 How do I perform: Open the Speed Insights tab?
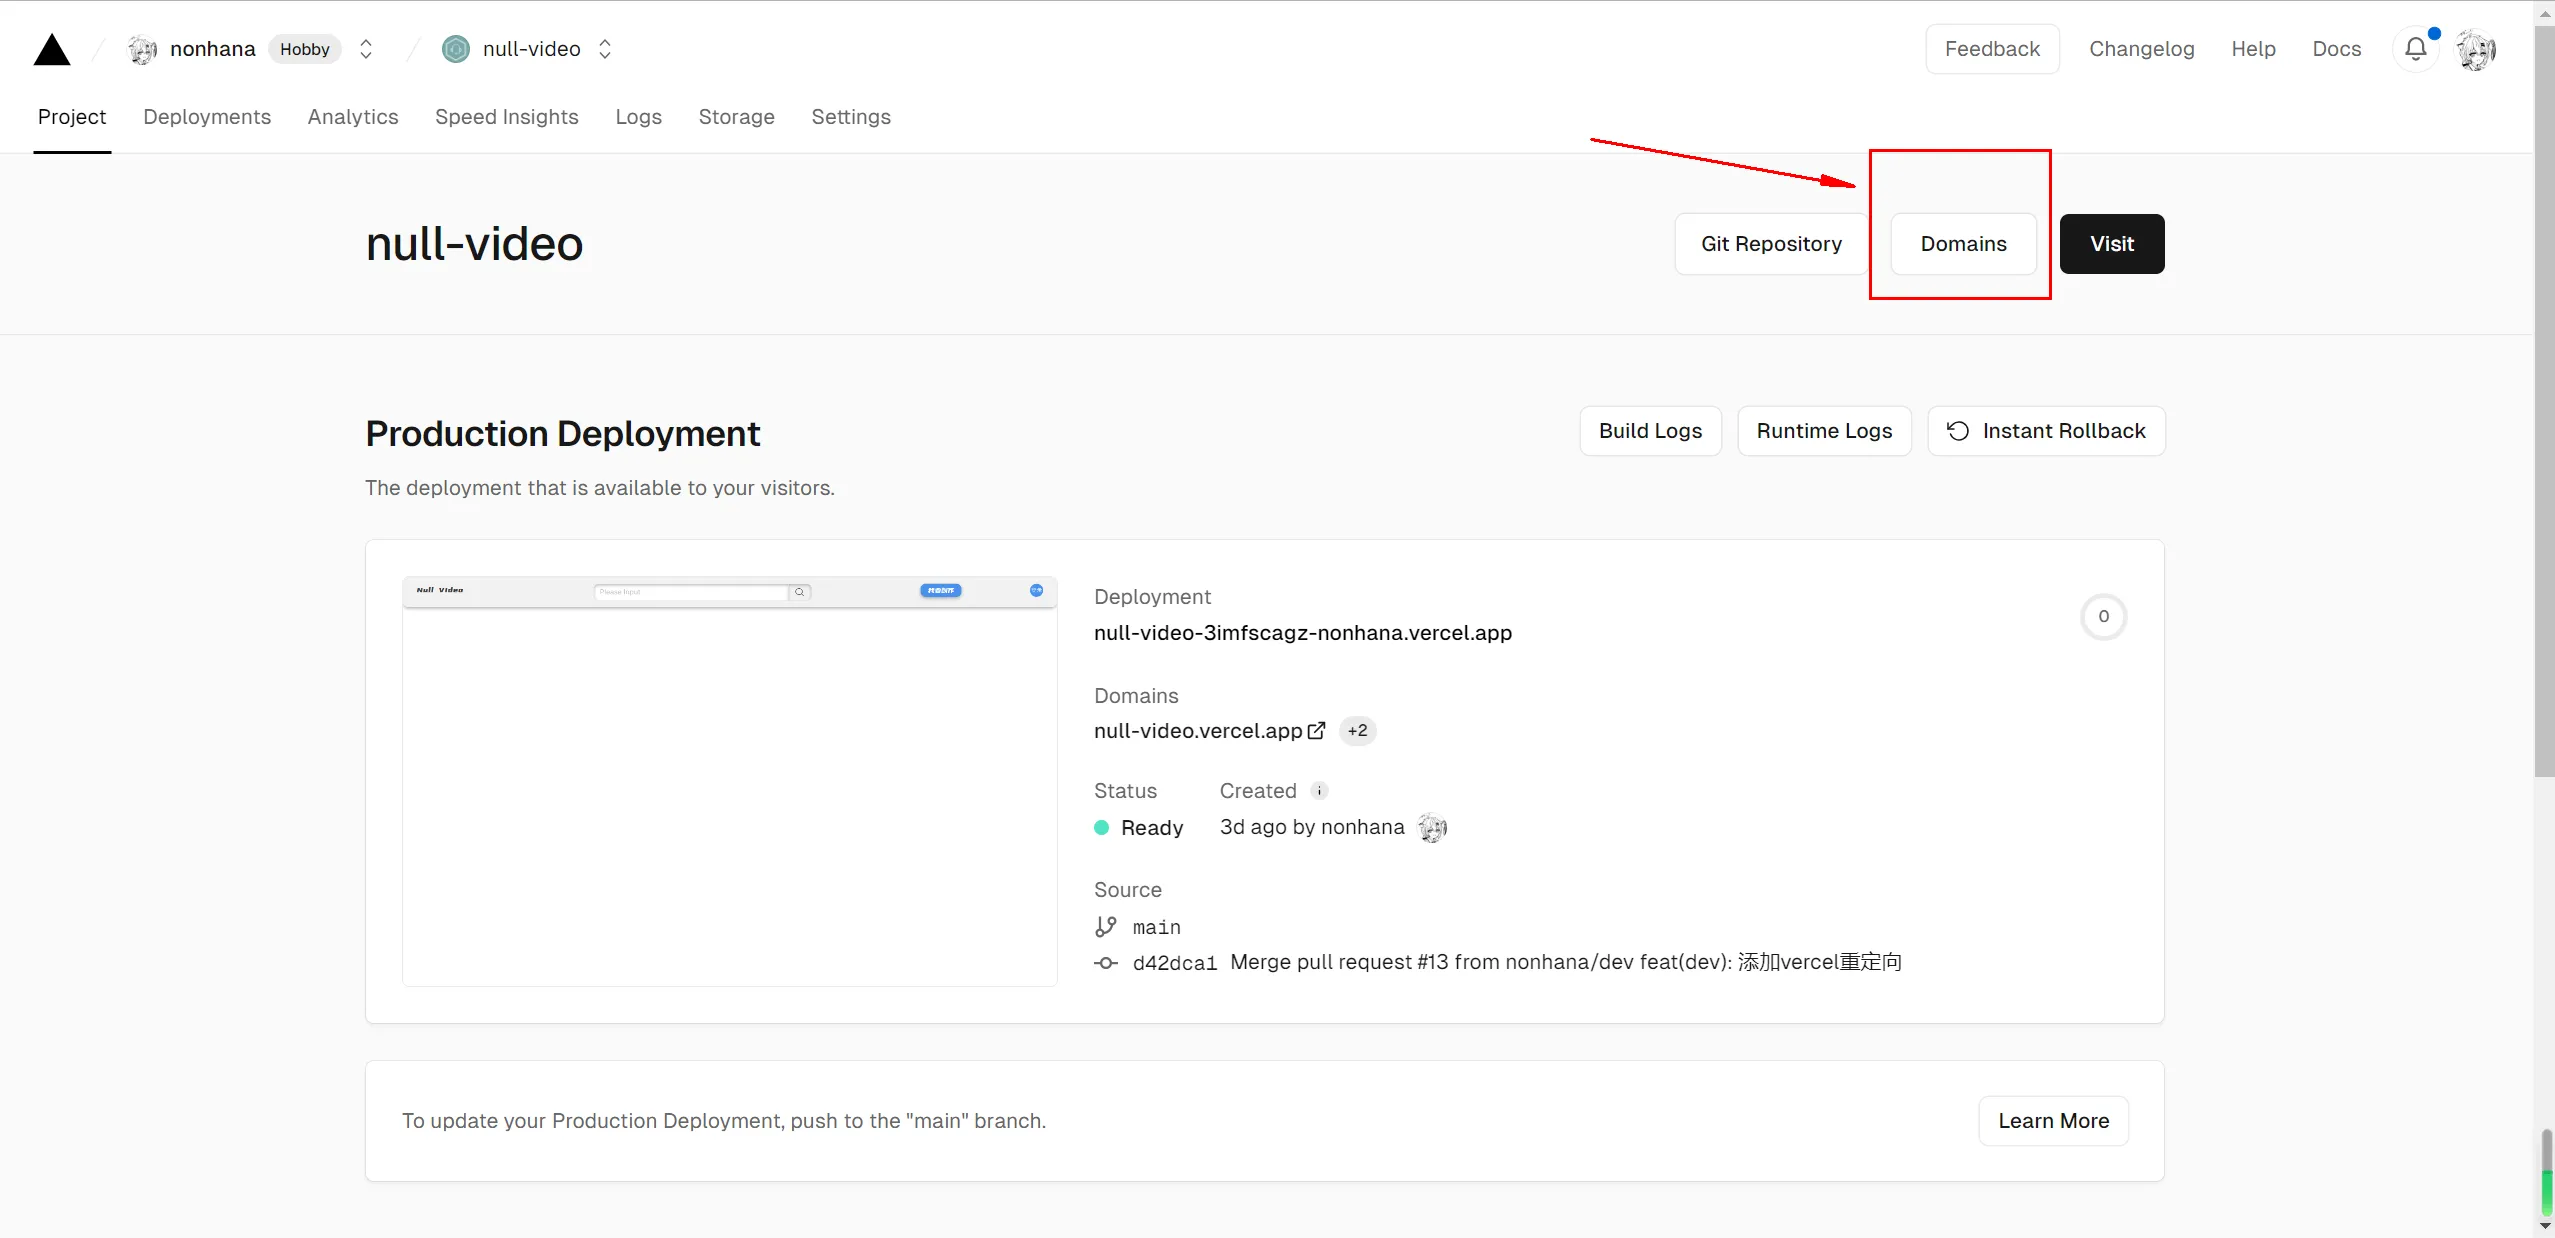(506, 117)
